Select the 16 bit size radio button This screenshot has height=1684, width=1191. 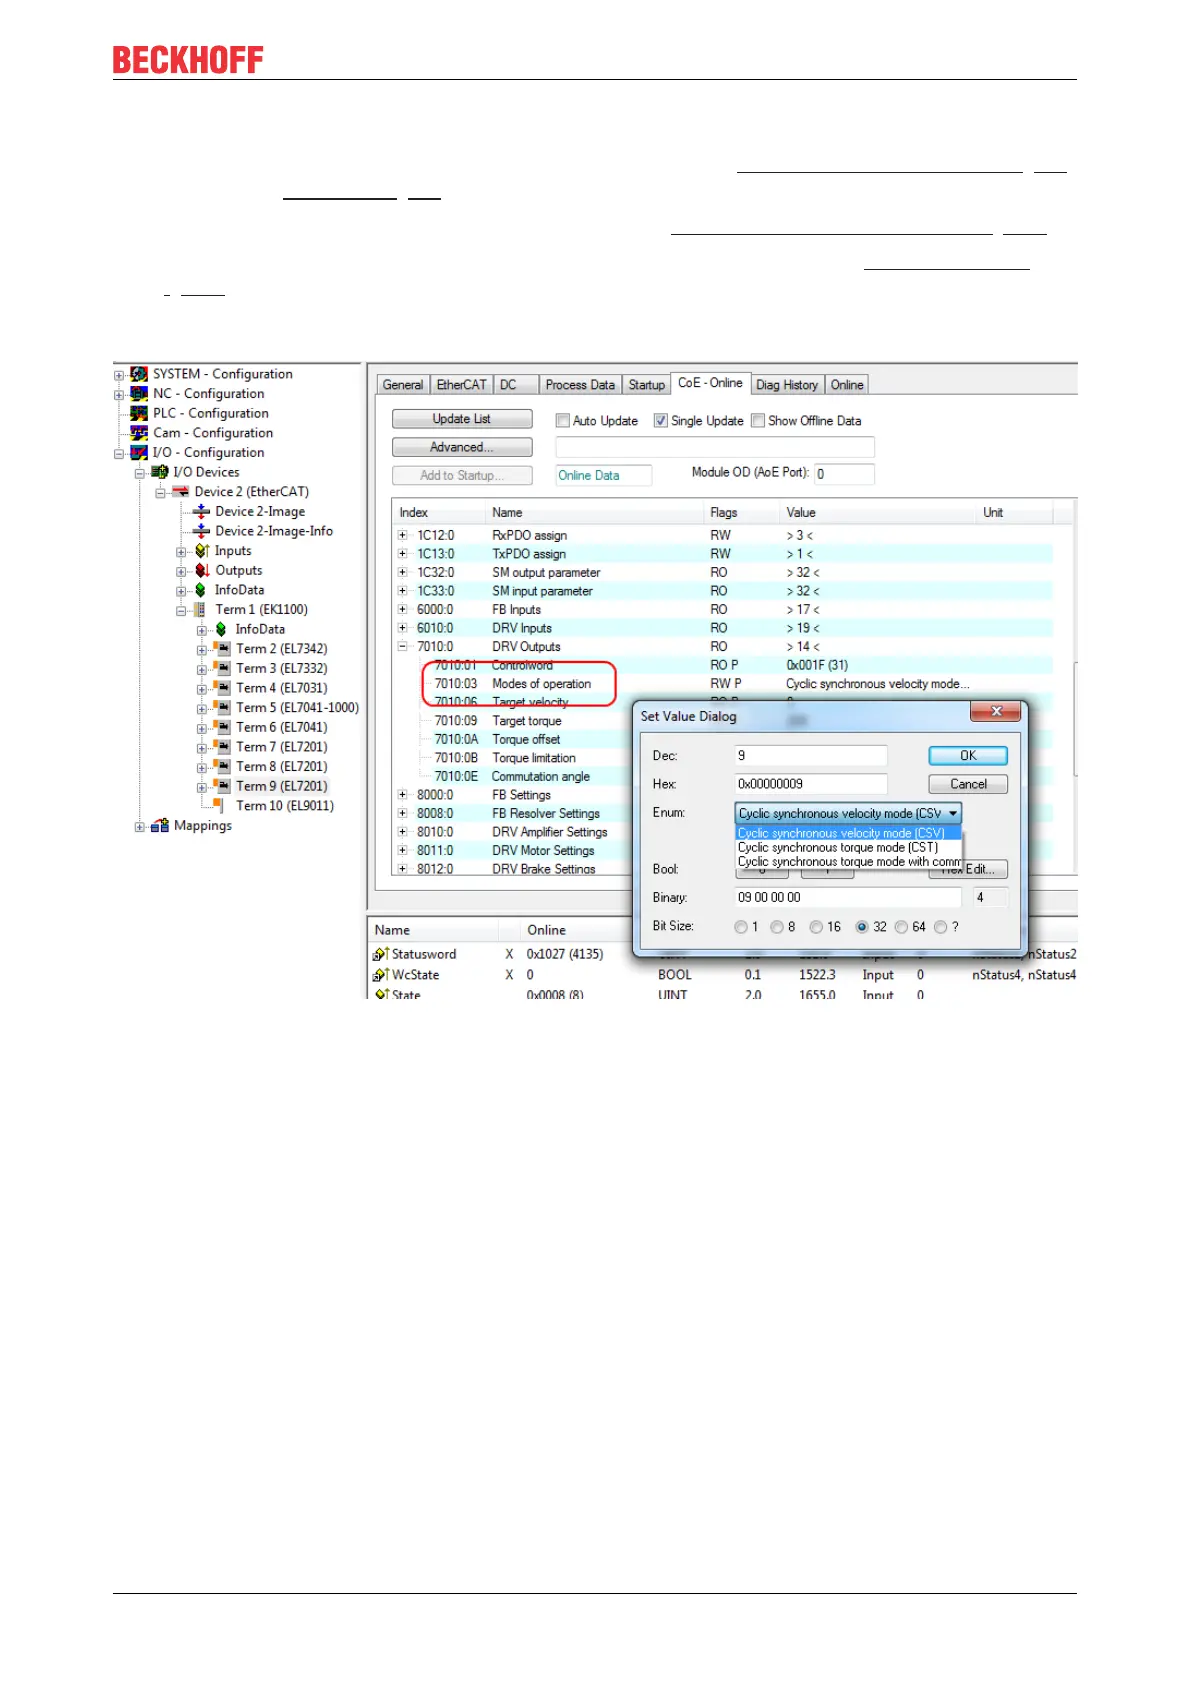pyautogui.click(x=816, y=927)
